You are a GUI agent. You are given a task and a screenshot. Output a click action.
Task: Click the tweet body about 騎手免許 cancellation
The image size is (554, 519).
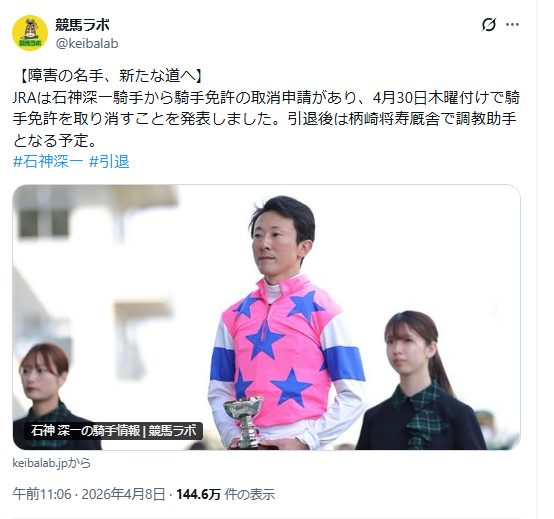coord(266,119)
